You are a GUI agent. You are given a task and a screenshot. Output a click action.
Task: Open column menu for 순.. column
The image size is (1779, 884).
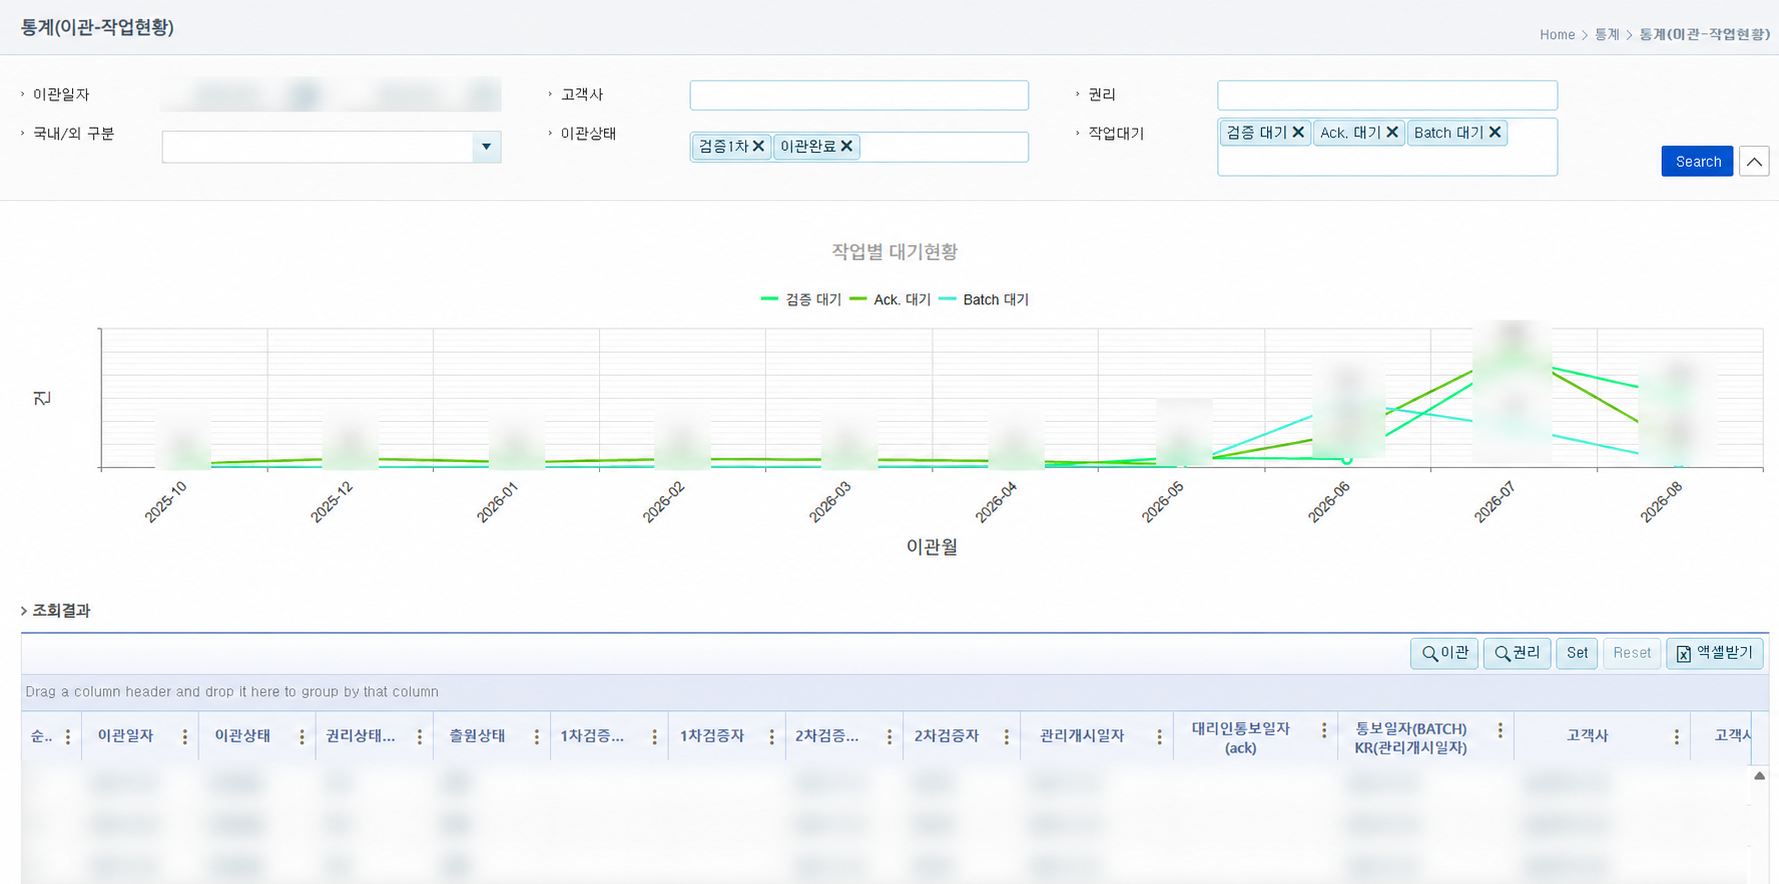point(68,737)
